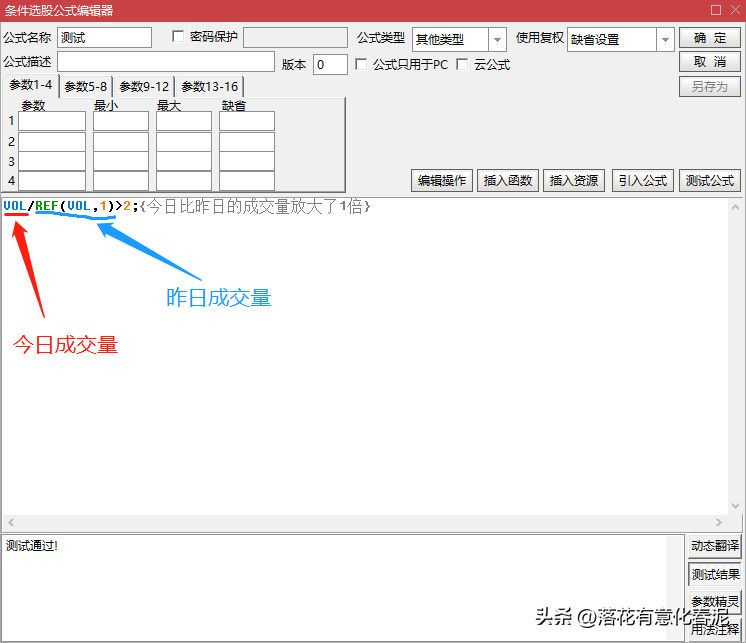Click the horizontal scroll-left arrow
The width and height of the screenshot is (746, 643).
click(x=11, y=522)
